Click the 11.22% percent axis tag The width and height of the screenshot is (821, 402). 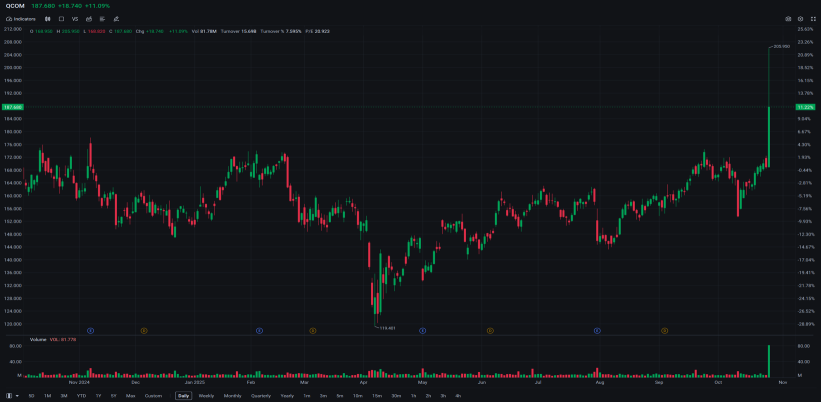coord(805,107)
